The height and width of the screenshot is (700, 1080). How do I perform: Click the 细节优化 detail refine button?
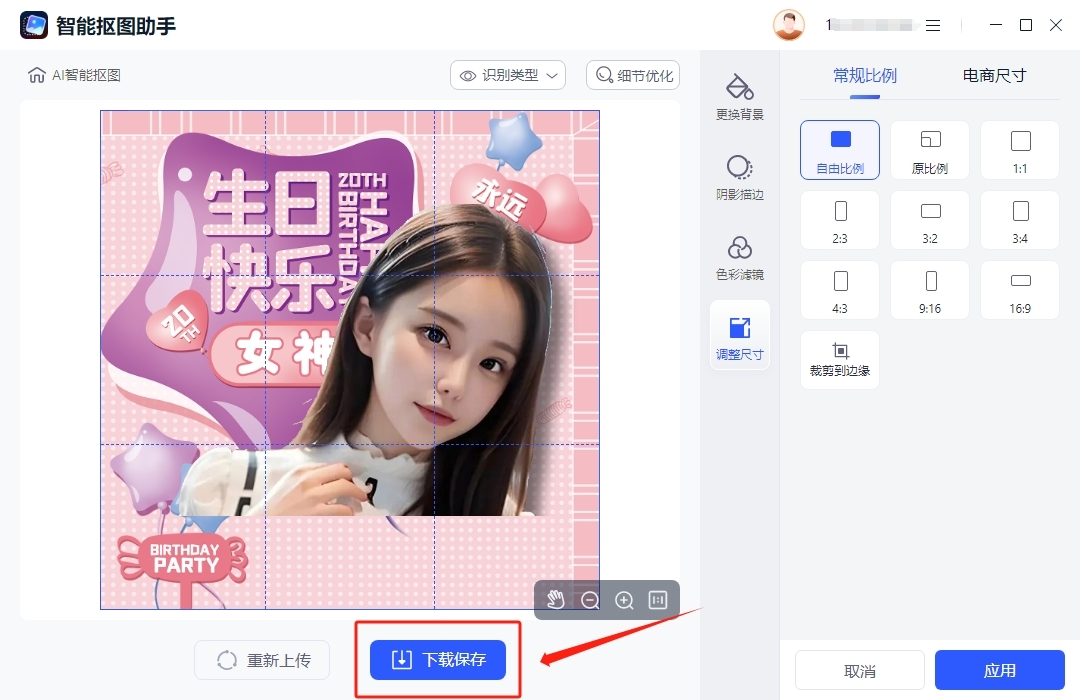pyautogui.click(x=633, y=75)
